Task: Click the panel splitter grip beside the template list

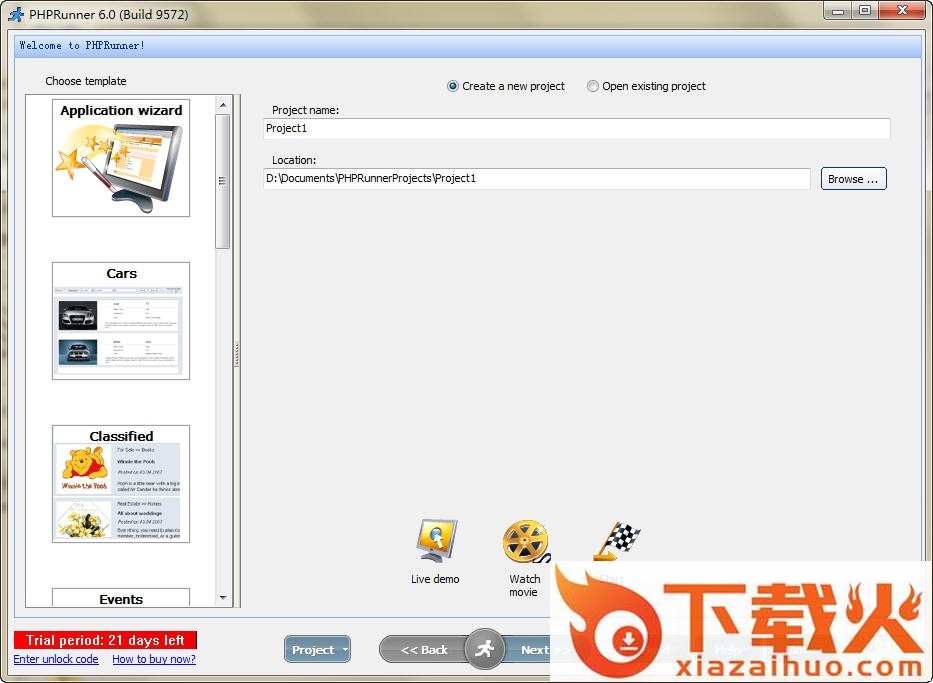Action: click(237, 354)
